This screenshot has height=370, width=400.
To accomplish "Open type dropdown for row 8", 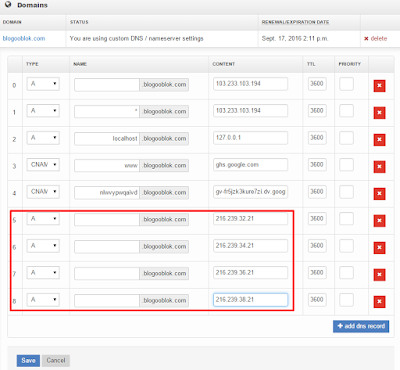I will 43,300.
